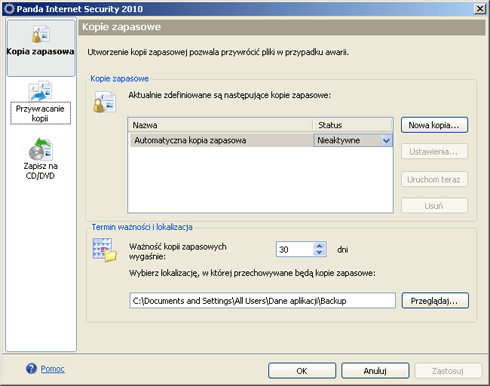Decrease expiry days with down arrow
This screenshot has width=490, height=386.
coord(319,253)
